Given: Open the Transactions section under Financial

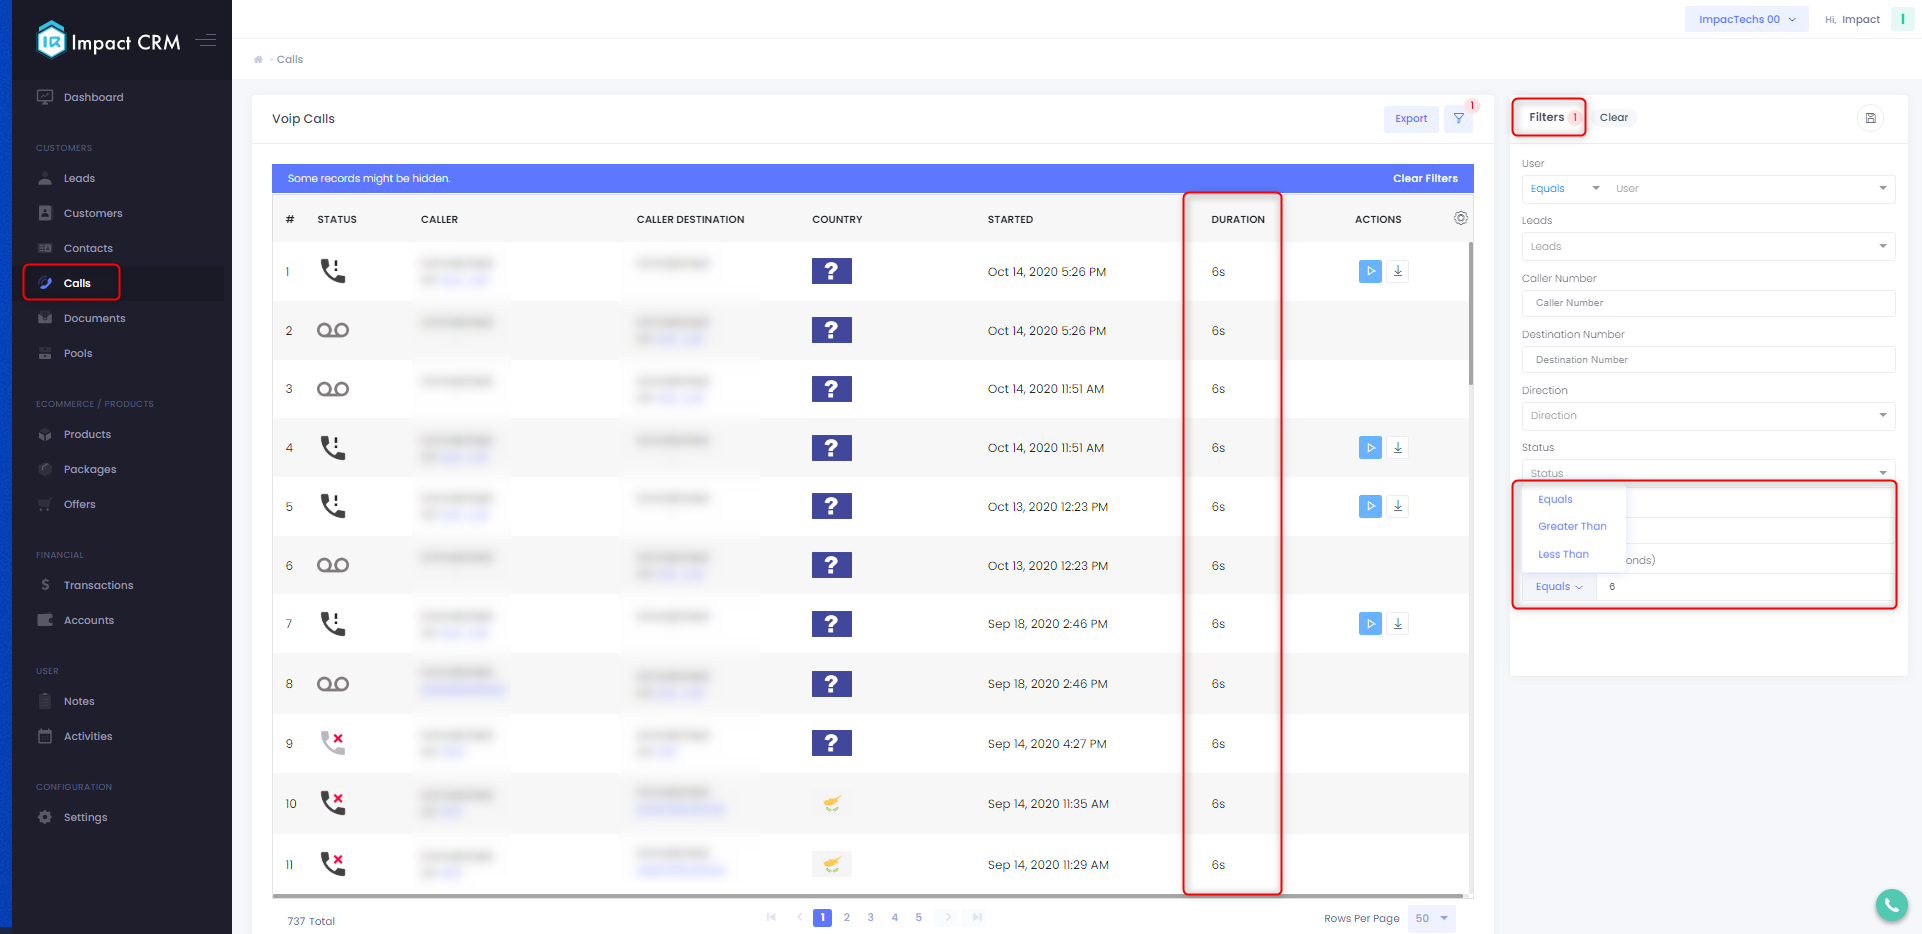Looking at the screenshot, I should [98, 585].
